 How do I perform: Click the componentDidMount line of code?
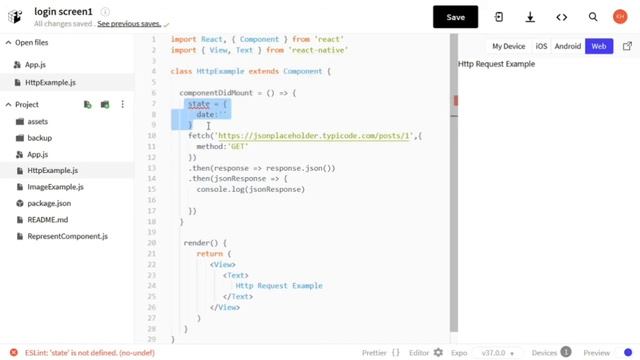coord(238,93)
